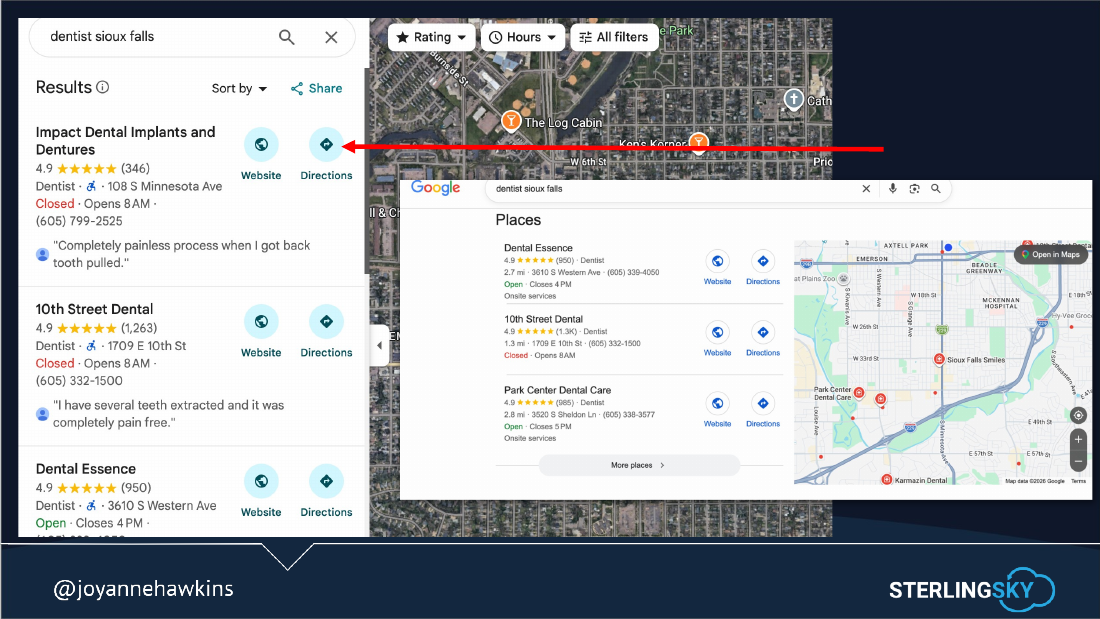The width and height of the screenshot is (1100, 619).
Task: Click the Google search magnifier icon
Action: pos(936,189)
